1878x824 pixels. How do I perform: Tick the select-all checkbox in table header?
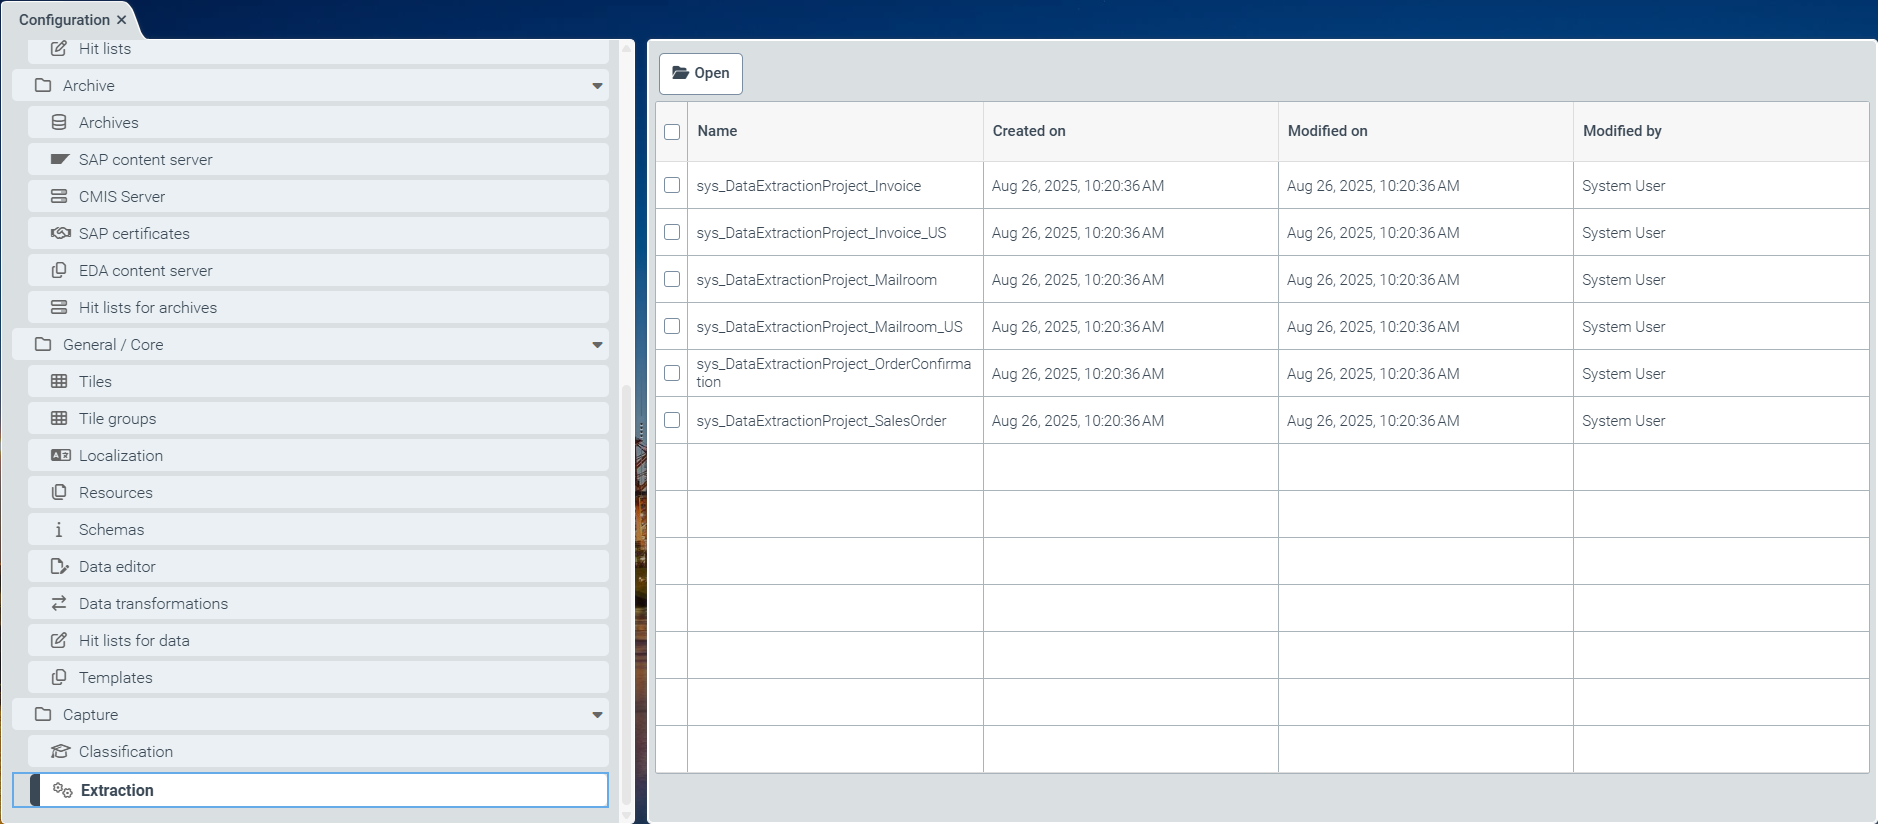click(672, 131)
